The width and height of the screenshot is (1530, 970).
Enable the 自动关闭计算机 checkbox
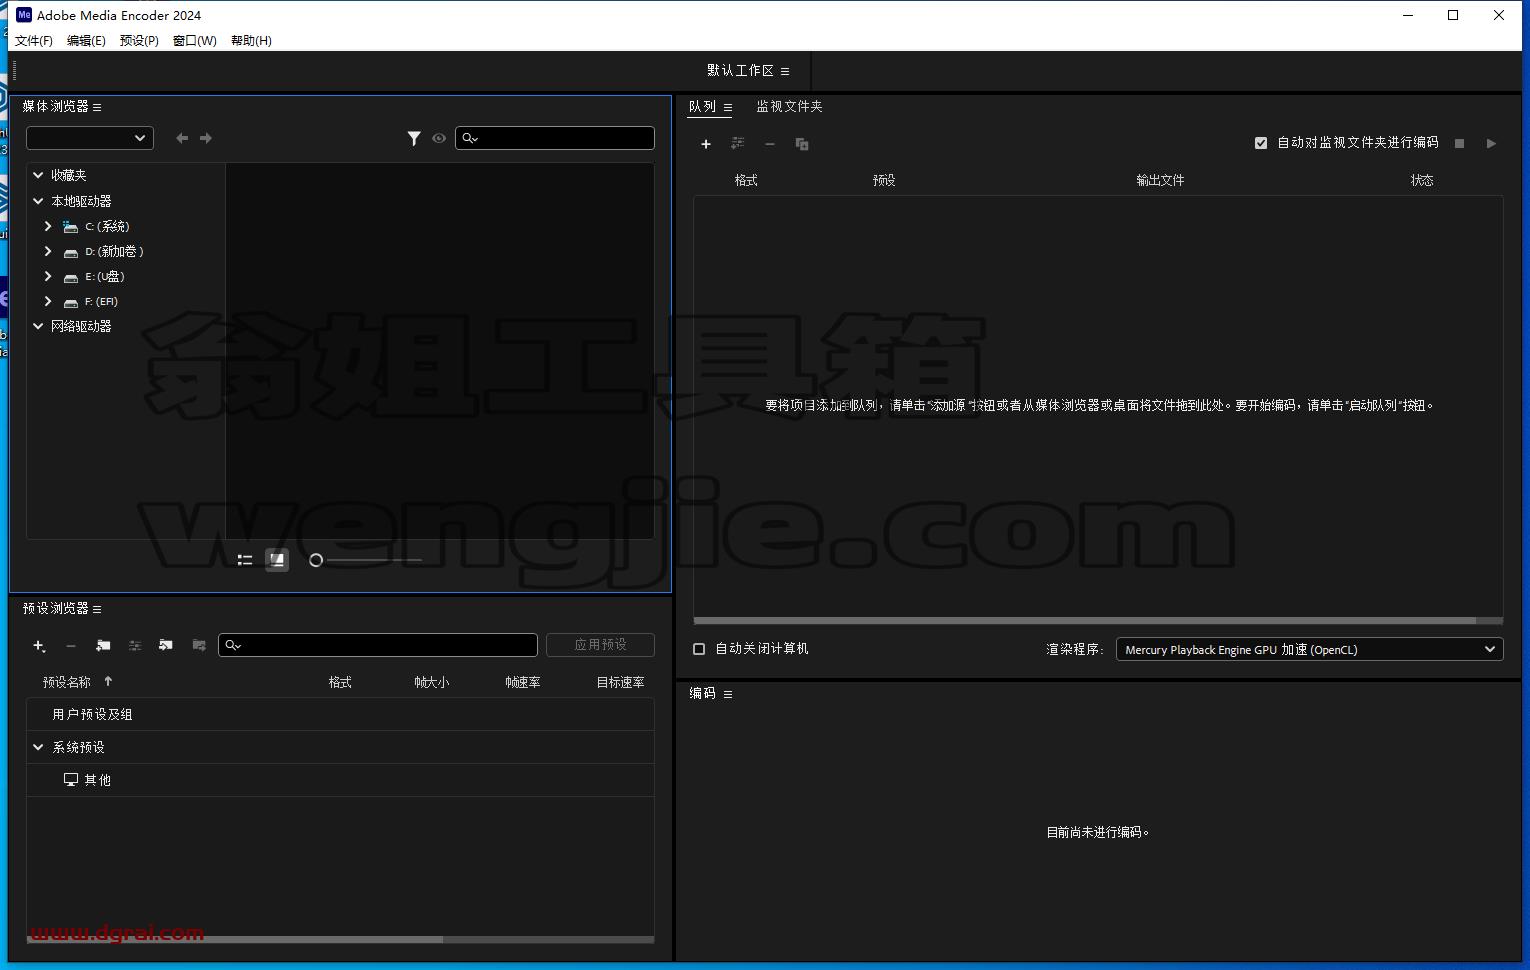coord(699,649)
